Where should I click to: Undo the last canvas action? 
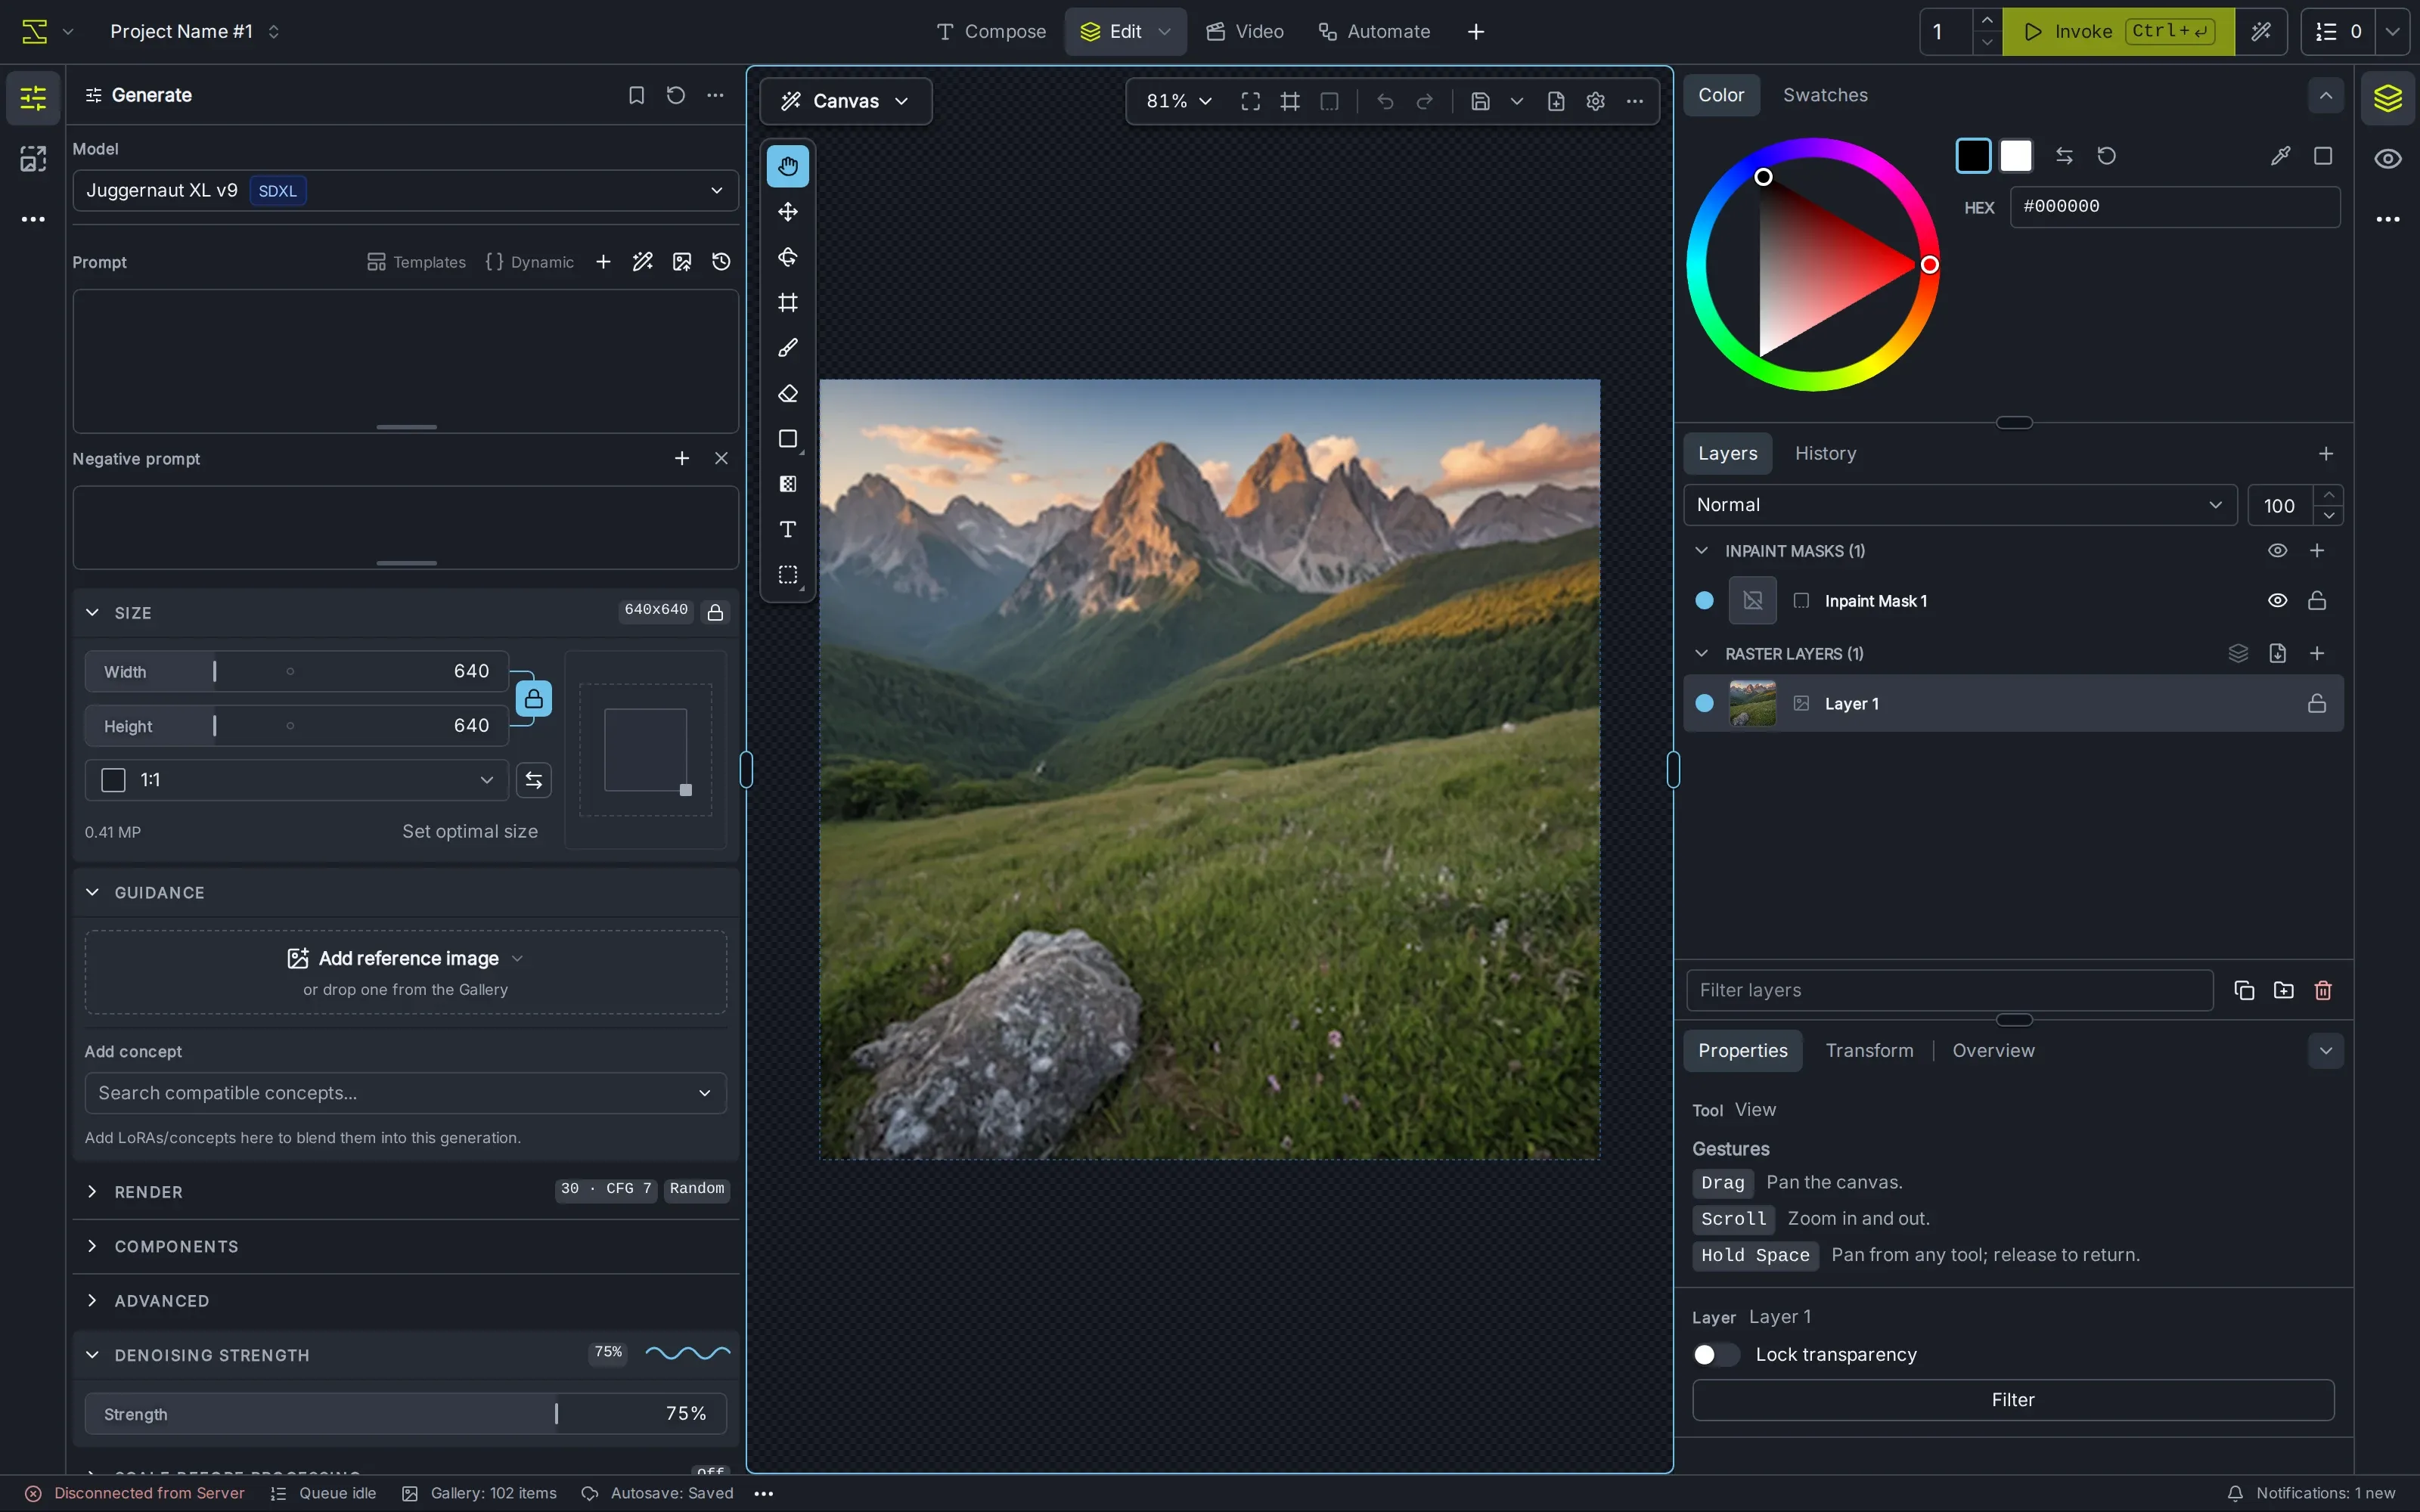[1385, 101]
